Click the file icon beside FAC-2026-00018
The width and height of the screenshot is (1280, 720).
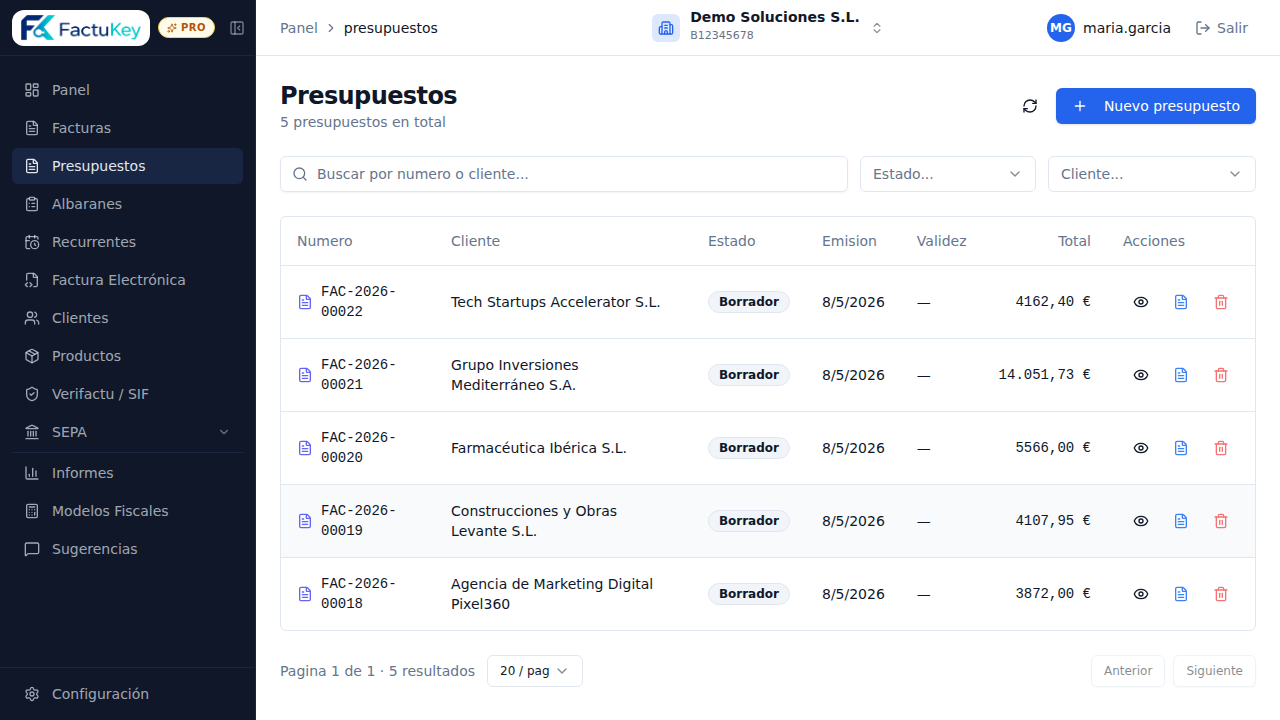click(305, 594)
